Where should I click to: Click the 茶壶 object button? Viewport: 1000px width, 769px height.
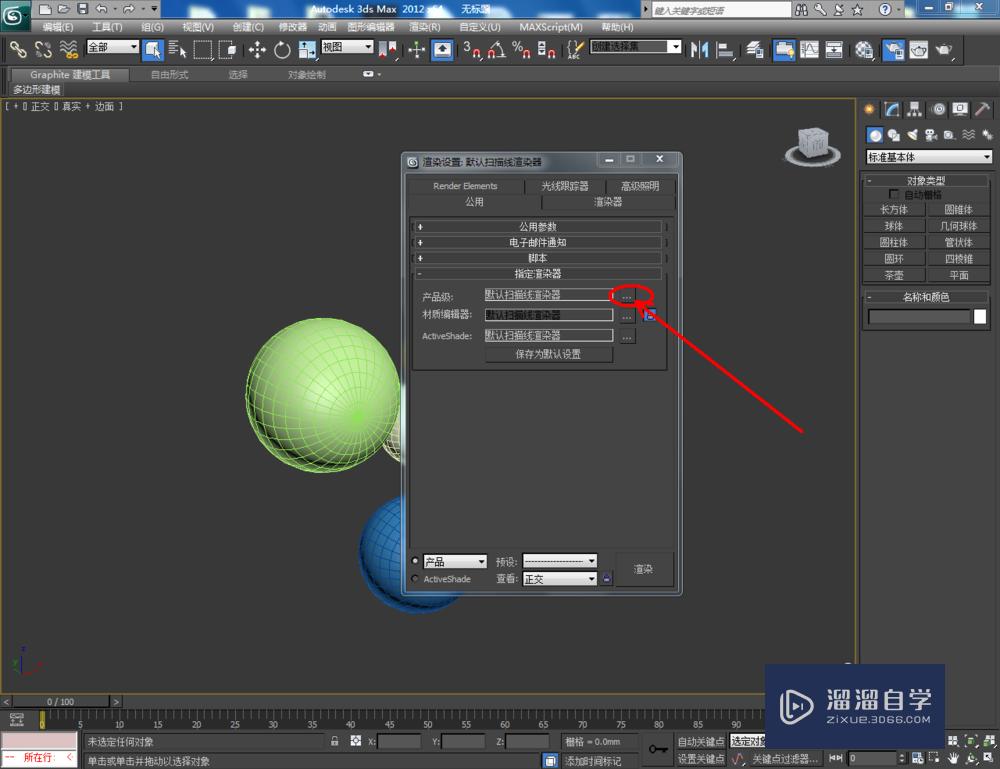pos(893,275)
